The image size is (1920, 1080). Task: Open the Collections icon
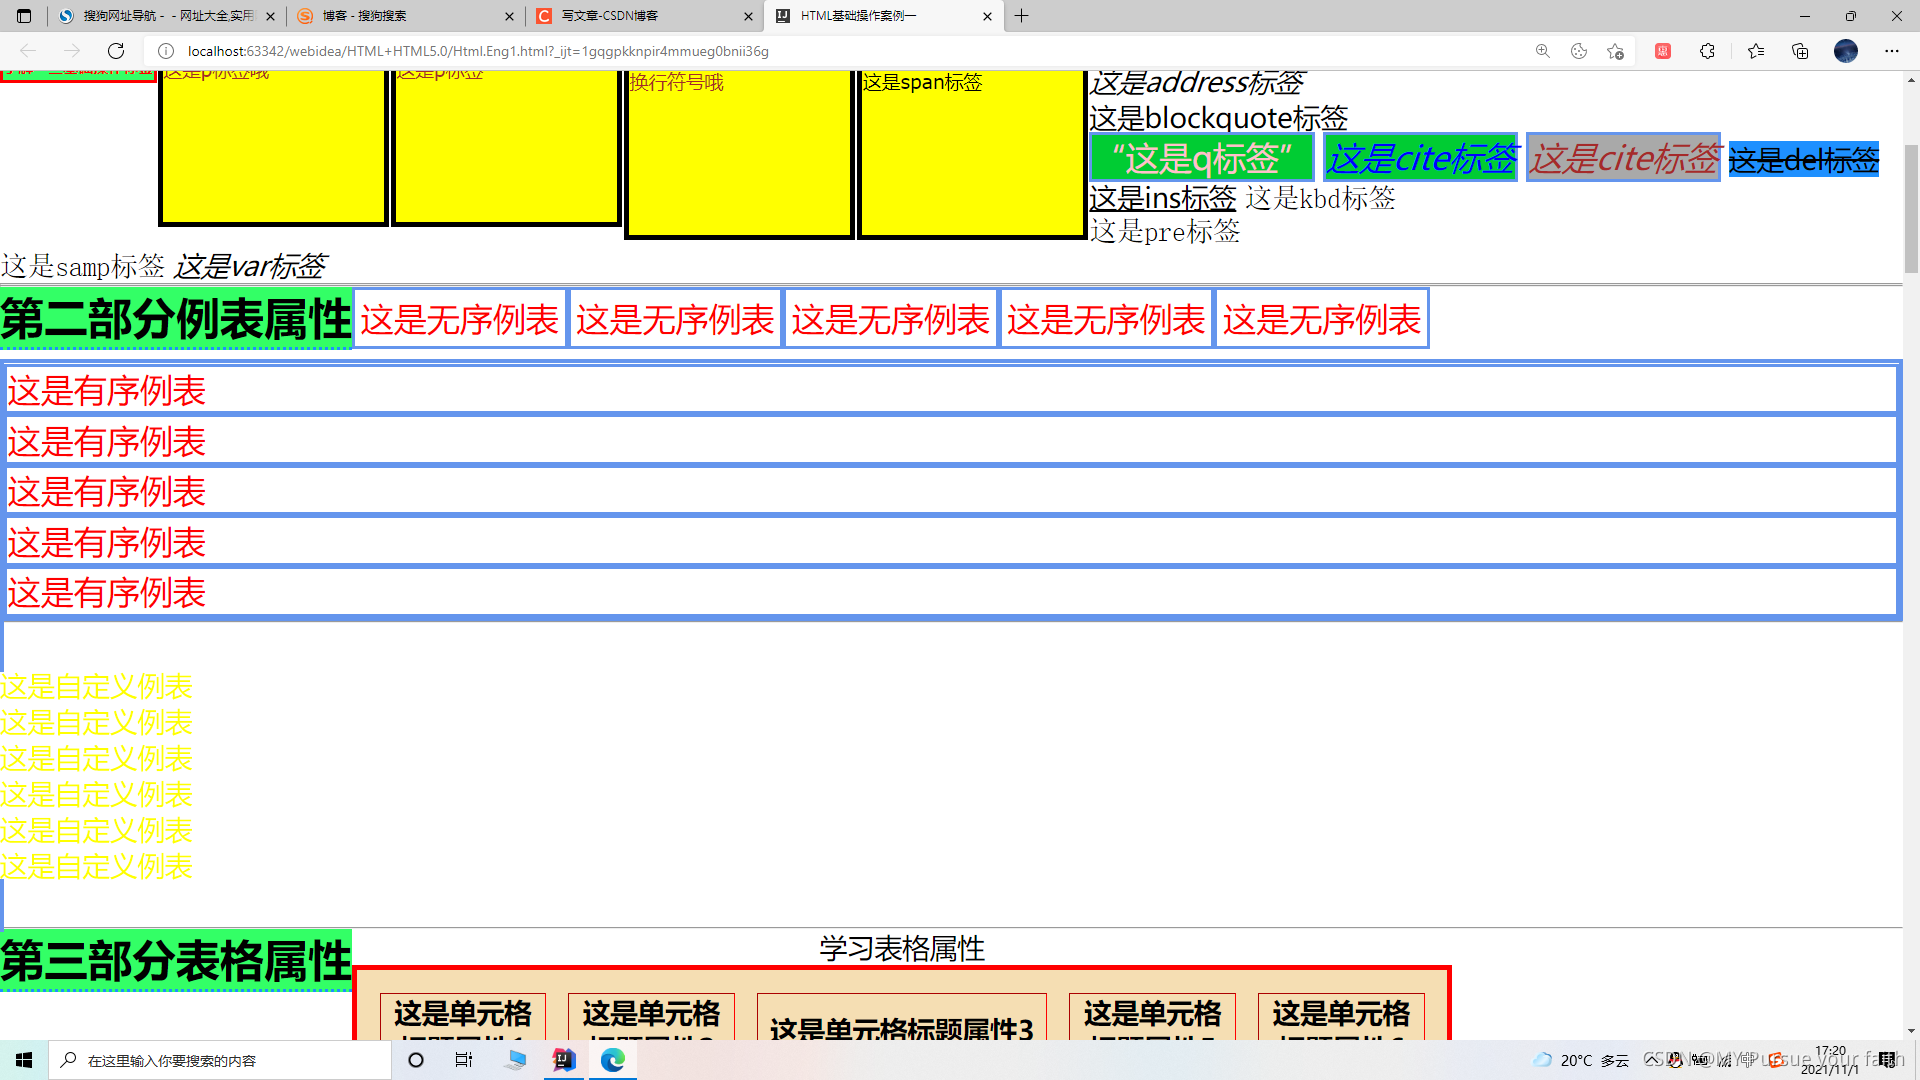(x=1800, y=51)
